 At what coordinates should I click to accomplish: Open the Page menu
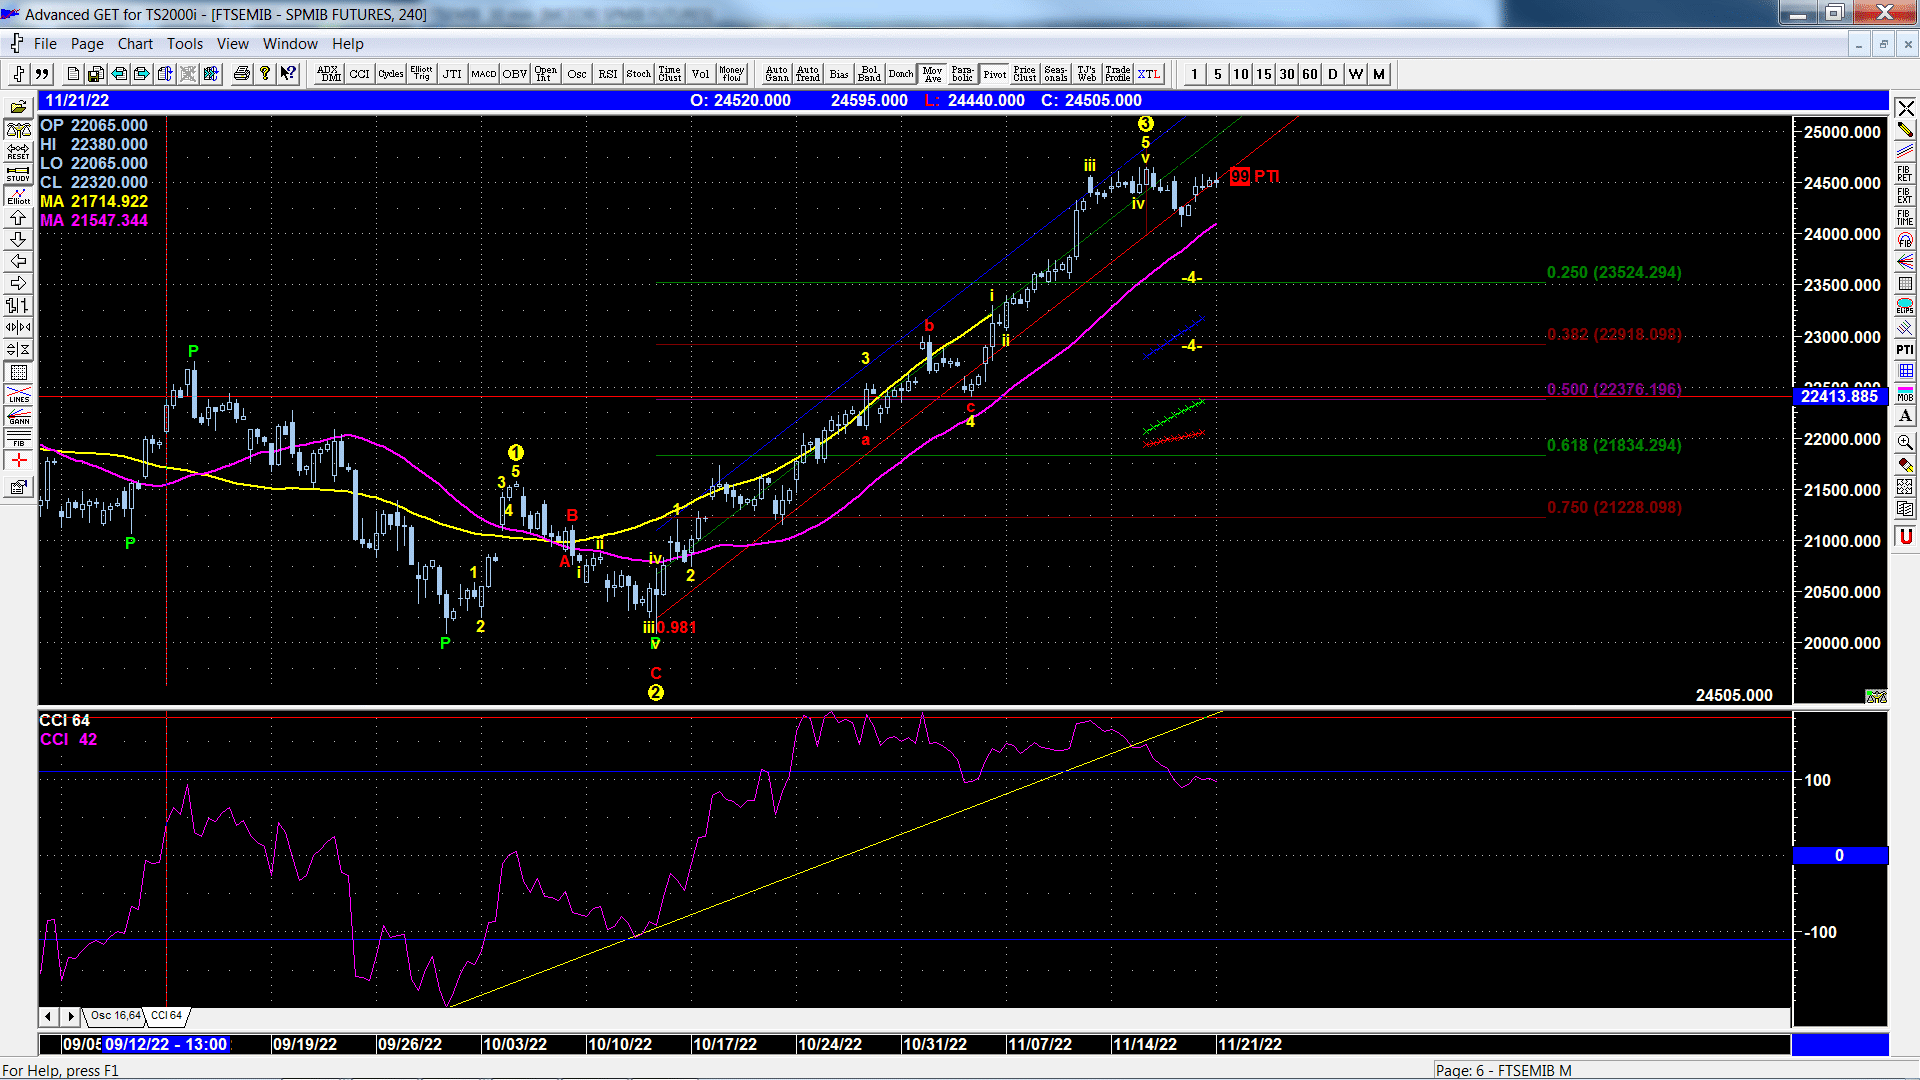[87, 44]
